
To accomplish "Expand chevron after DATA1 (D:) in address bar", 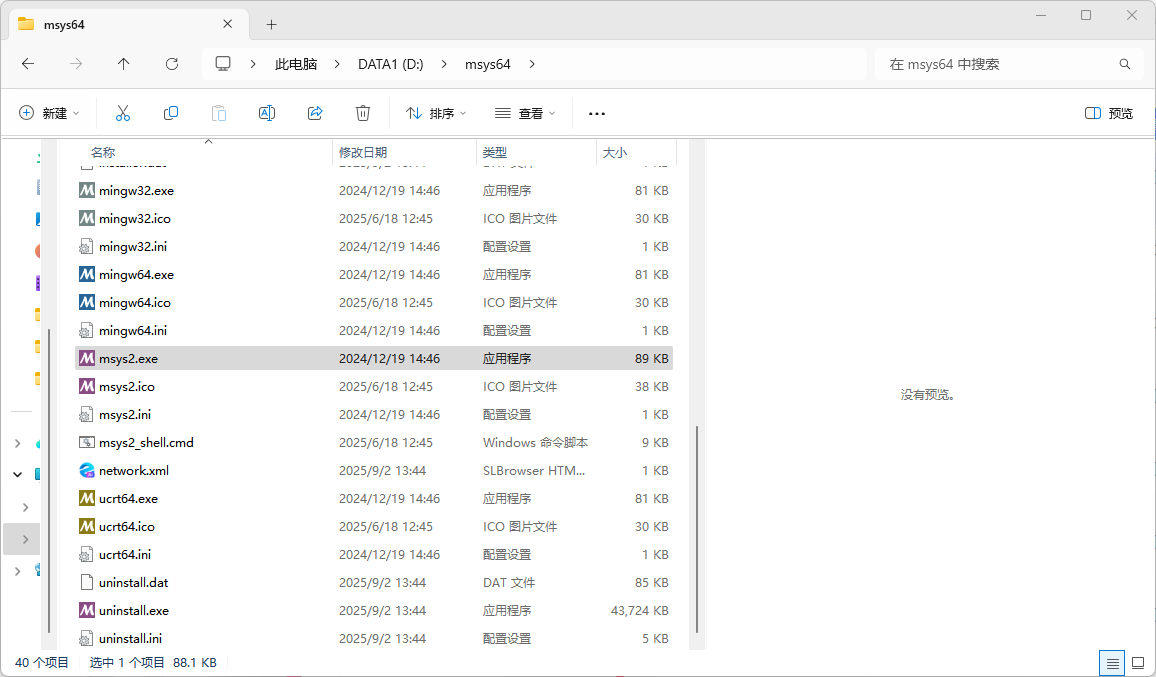I will [444, 64].
